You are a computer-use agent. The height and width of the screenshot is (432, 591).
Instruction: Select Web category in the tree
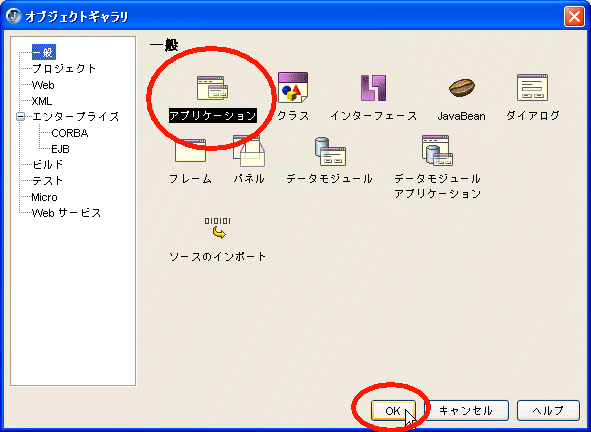coord(43,85)
